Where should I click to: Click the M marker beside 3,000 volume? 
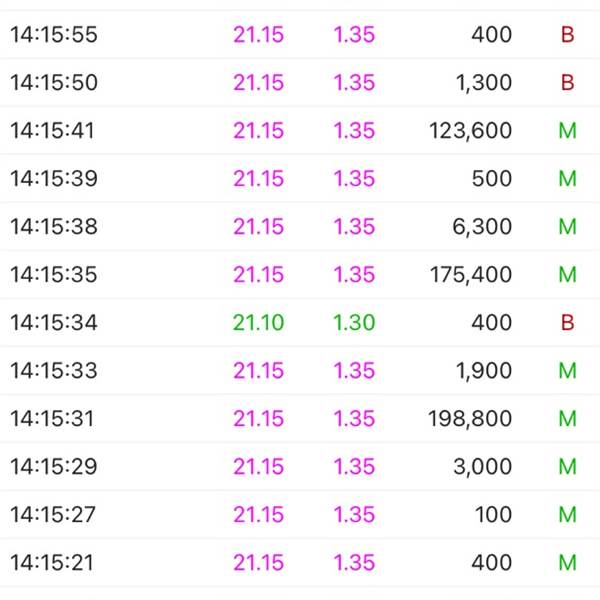pos(567,466)
